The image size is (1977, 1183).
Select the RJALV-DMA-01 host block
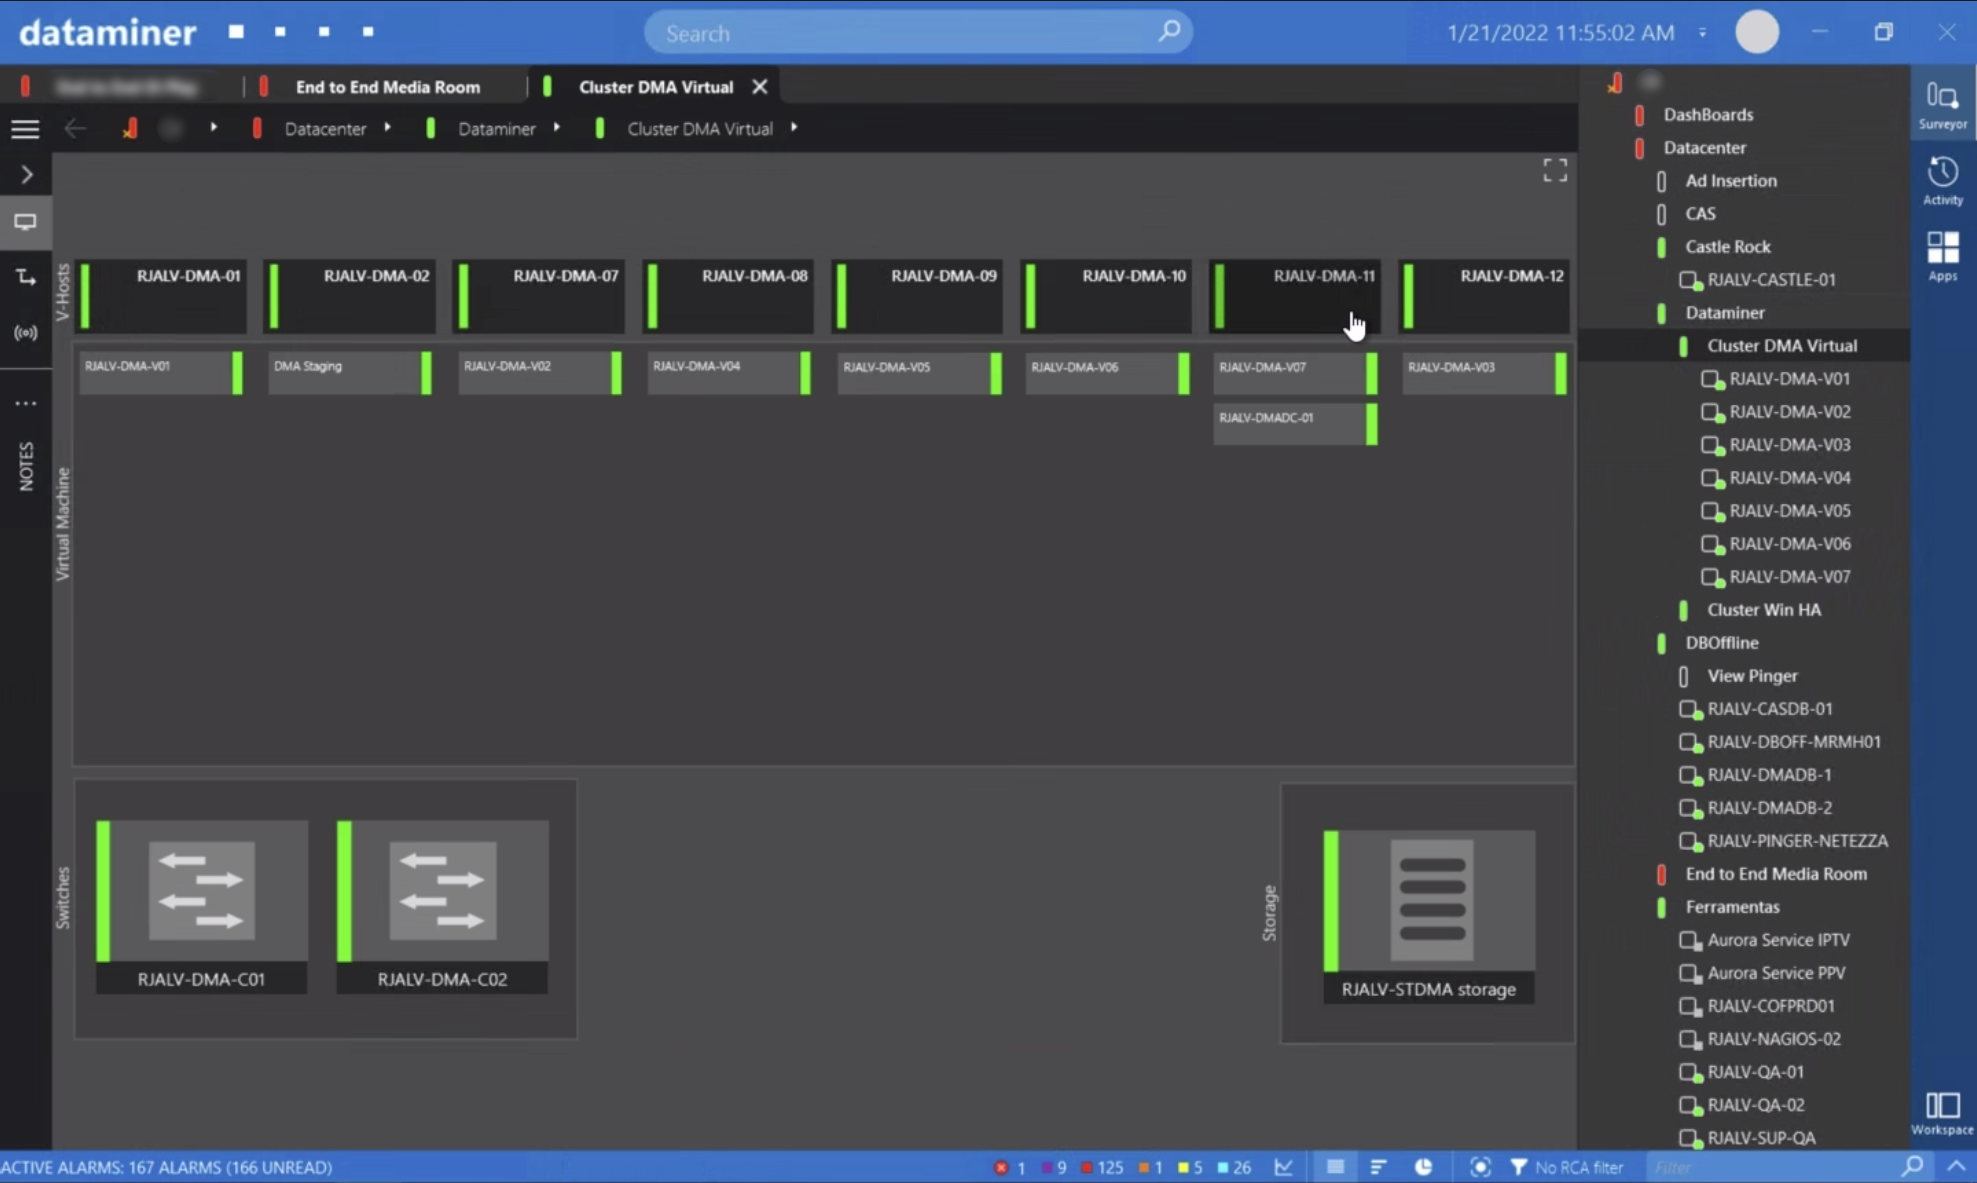tap(160, 296)
